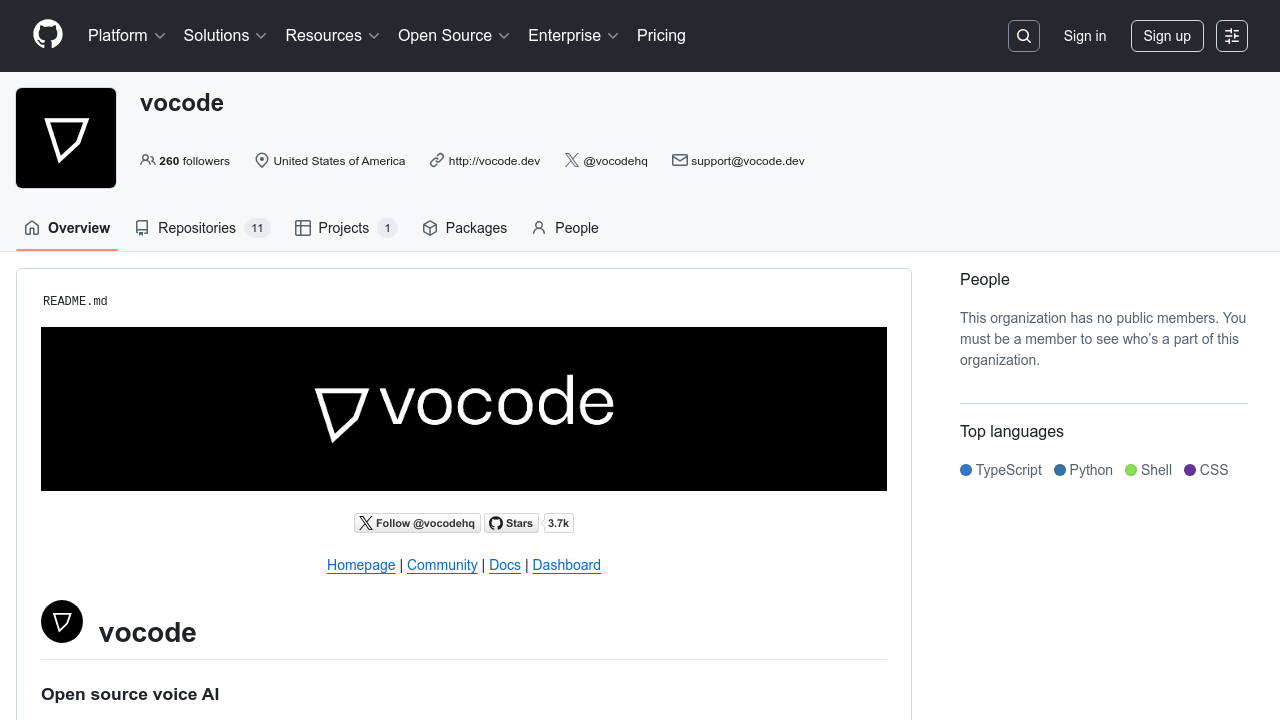This screenshot has height=720, width=1280.
Task: Click the People person icon
Action: pyautogui.click(x=538, y=228)
